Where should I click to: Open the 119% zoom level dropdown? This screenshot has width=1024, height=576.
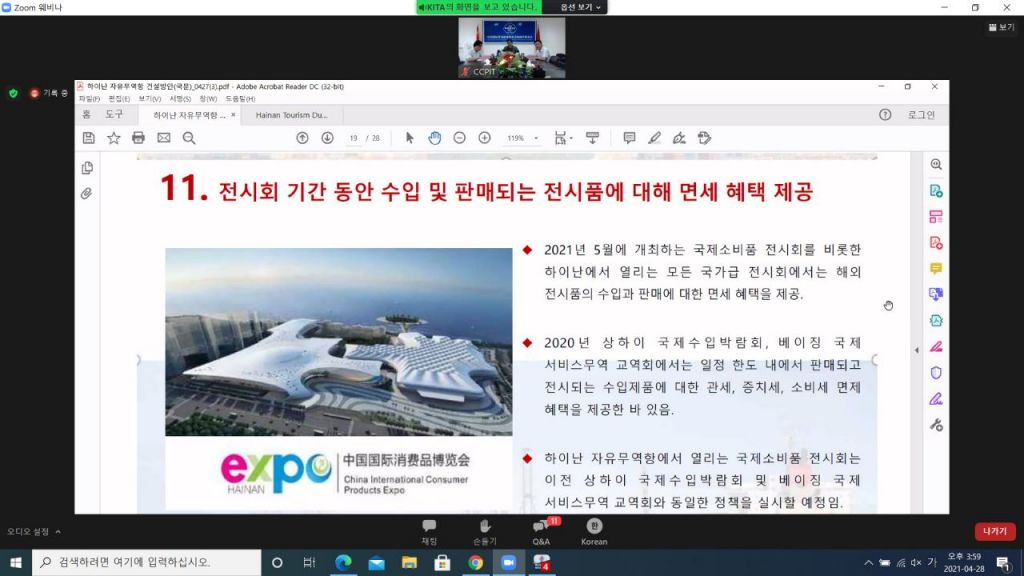(x=522, y=138)
